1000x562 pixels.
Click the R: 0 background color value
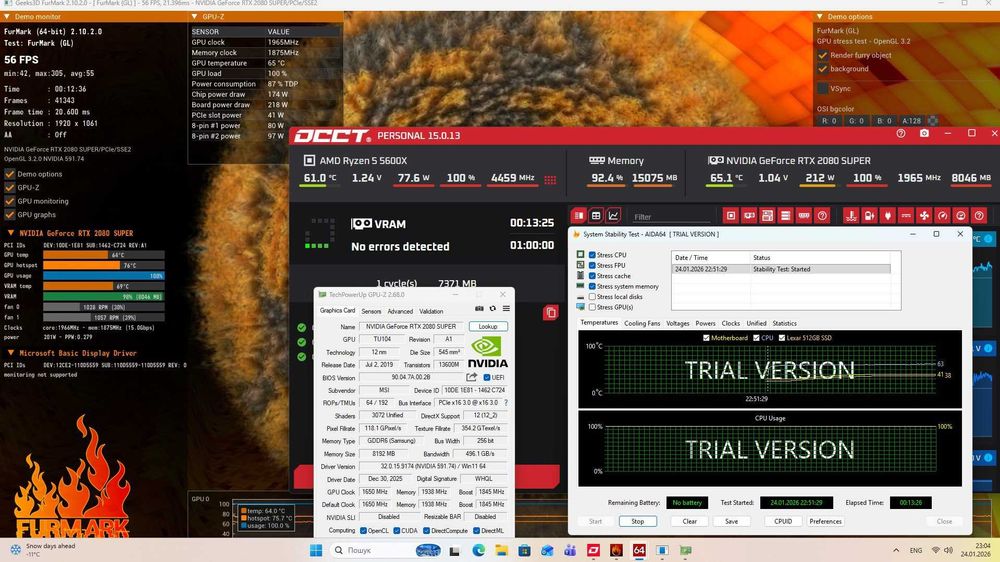pos(829,121)
